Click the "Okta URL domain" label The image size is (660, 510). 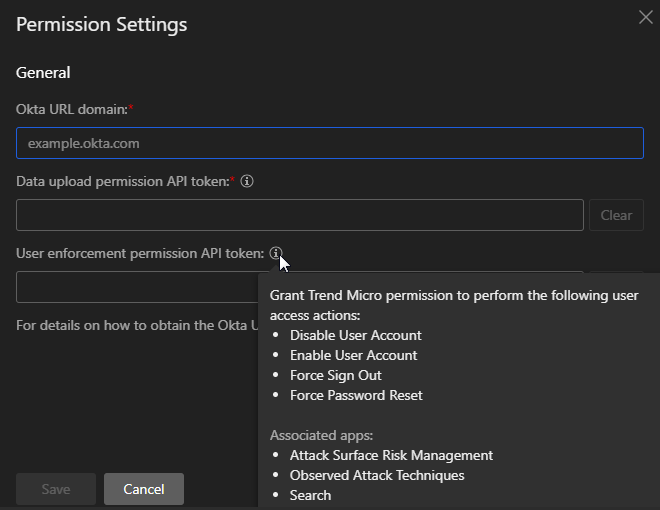[x=71, y=108]
